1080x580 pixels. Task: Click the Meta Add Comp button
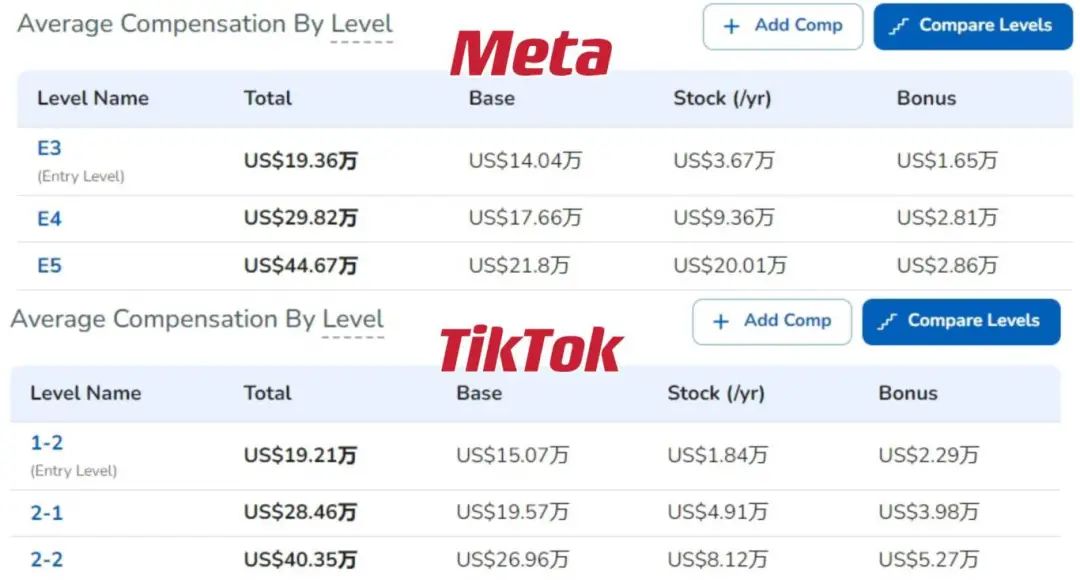(782, 26)
